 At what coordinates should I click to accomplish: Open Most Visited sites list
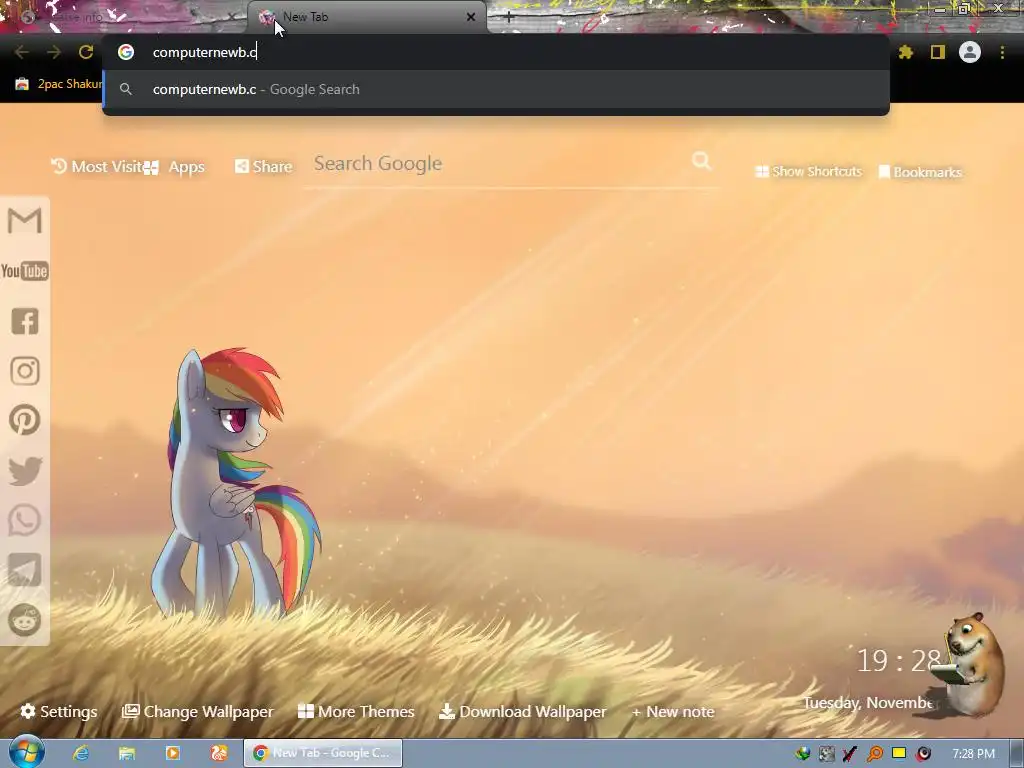point(96,167)
